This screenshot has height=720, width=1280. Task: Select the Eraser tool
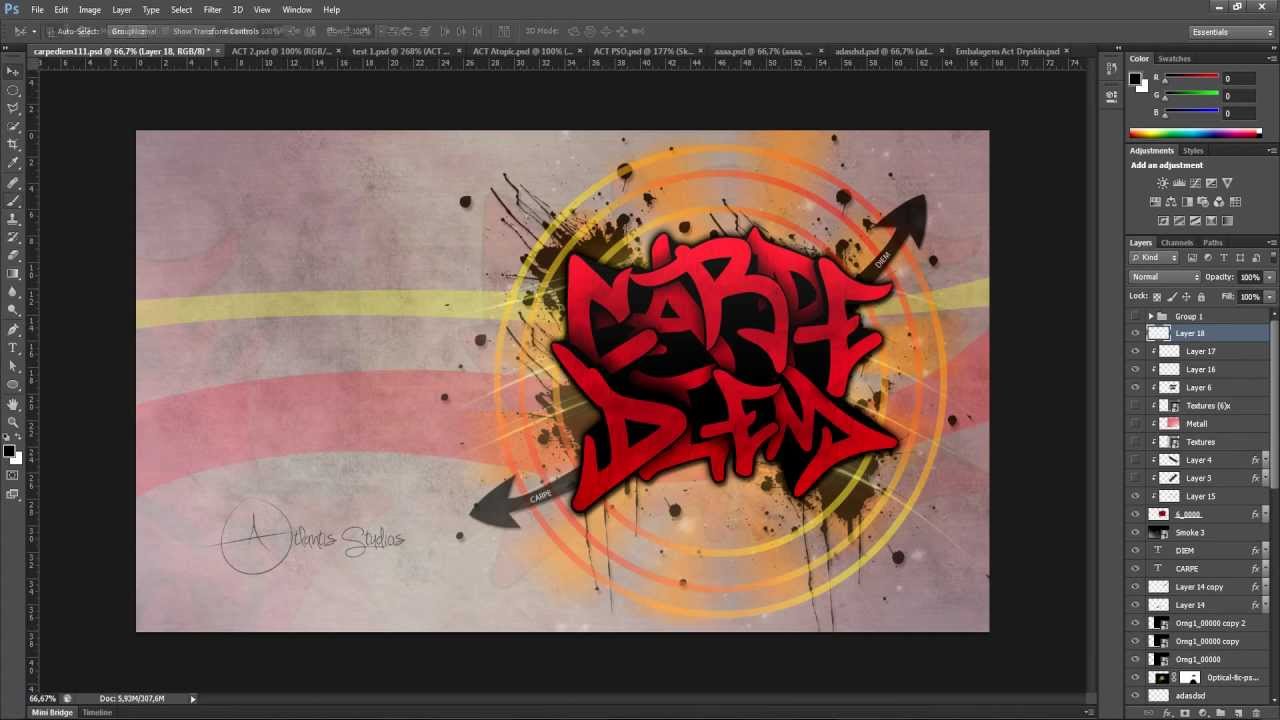[x=13, y=254]
